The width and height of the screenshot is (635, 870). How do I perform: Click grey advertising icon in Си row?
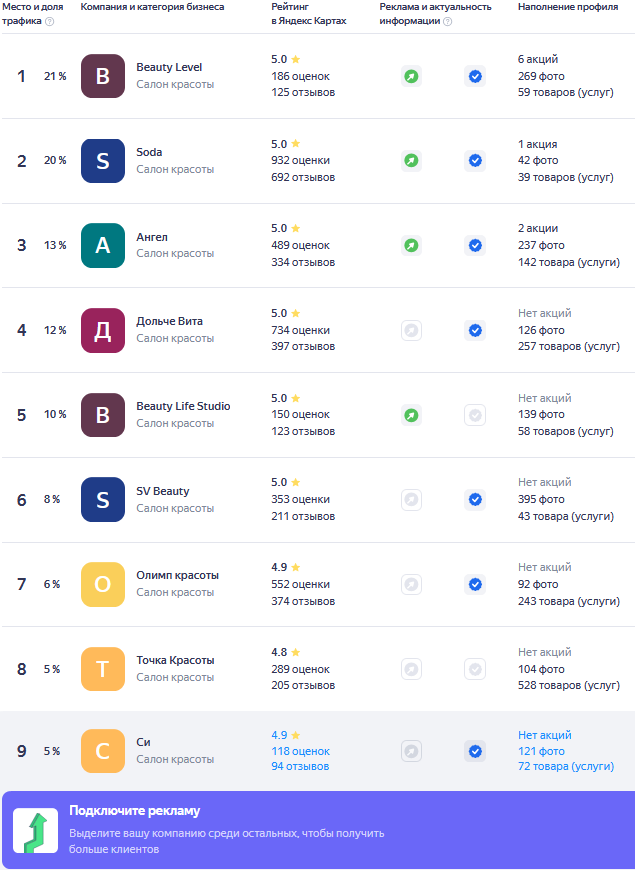point(411,751)
